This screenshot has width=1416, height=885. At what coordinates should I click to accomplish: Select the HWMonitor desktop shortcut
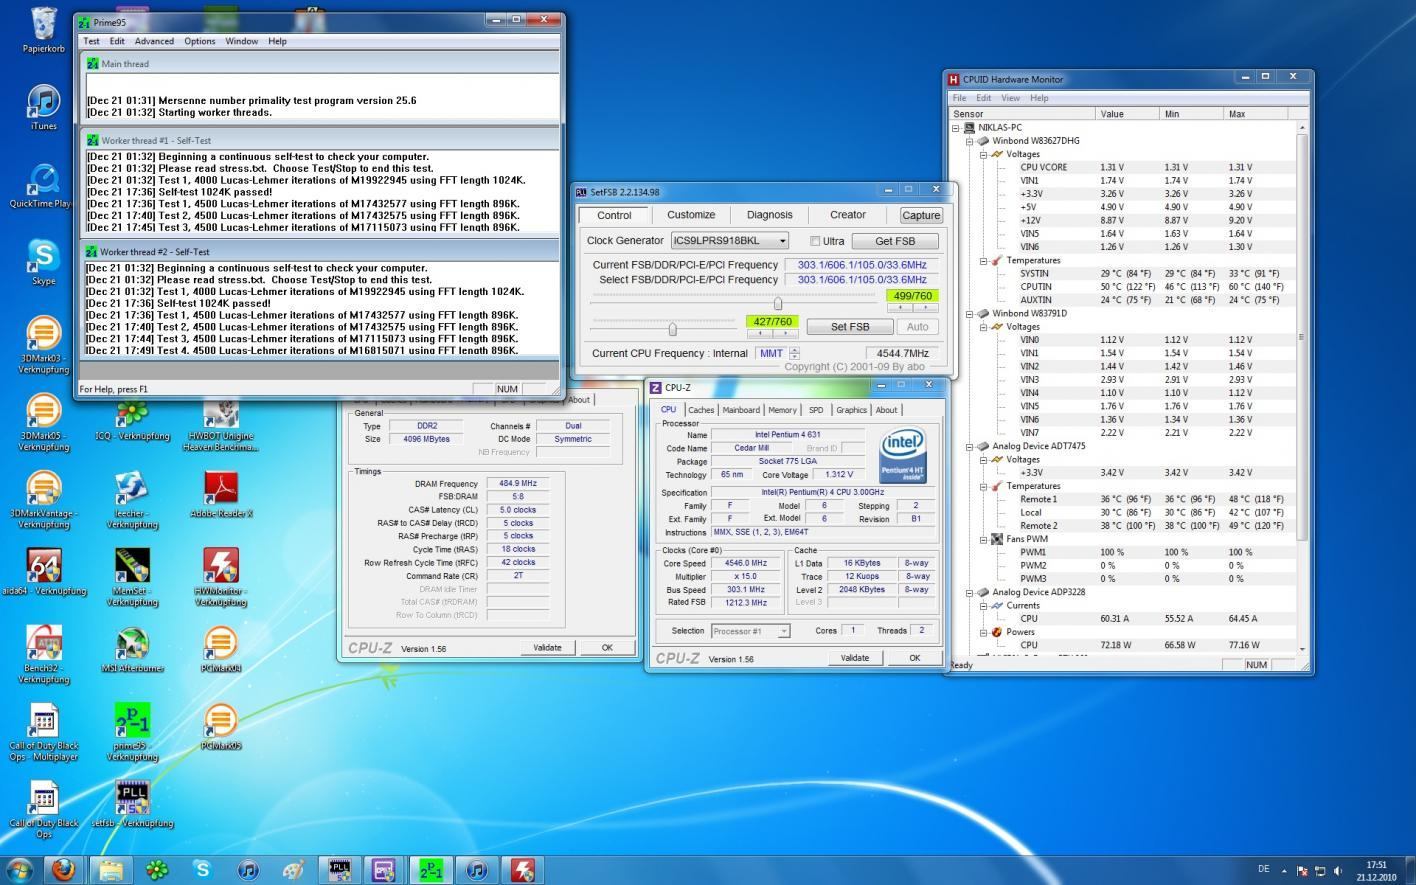click(220, 578)
